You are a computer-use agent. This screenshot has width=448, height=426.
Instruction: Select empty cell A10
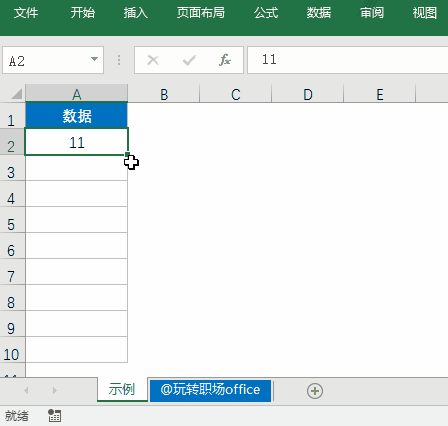[x=77, y=350]
